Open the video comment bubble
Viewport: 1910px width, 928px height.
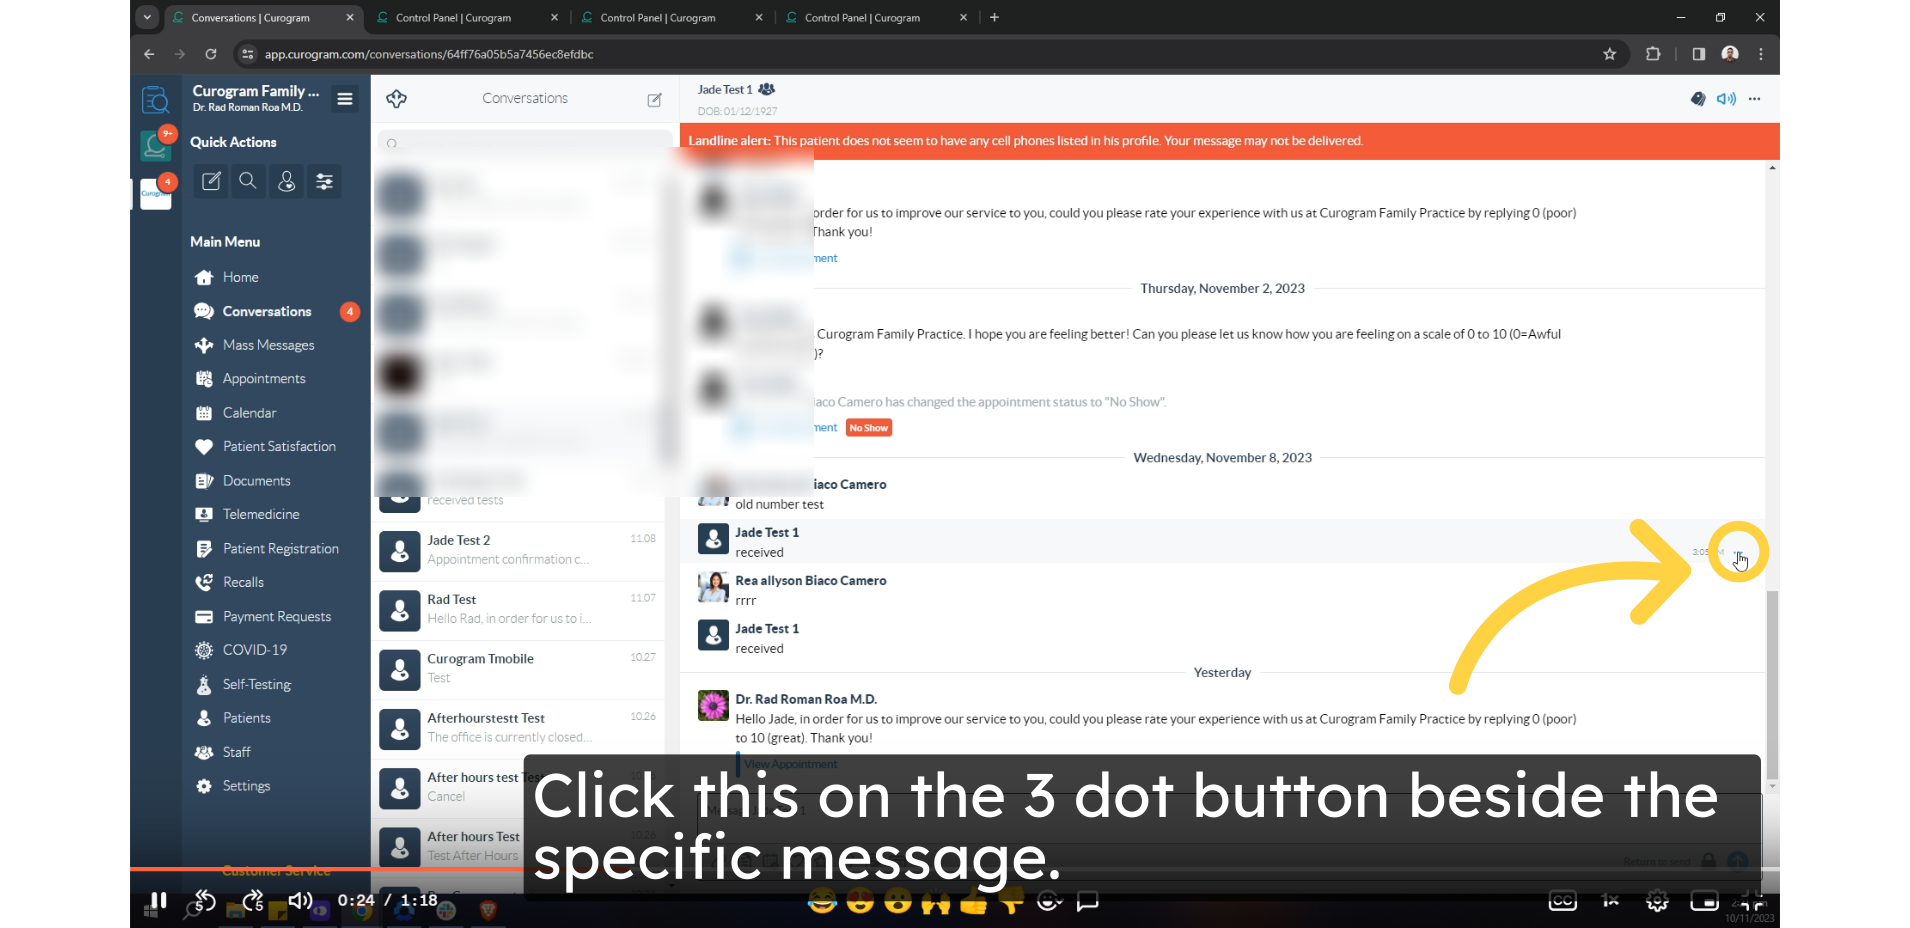coord(1088,902)
